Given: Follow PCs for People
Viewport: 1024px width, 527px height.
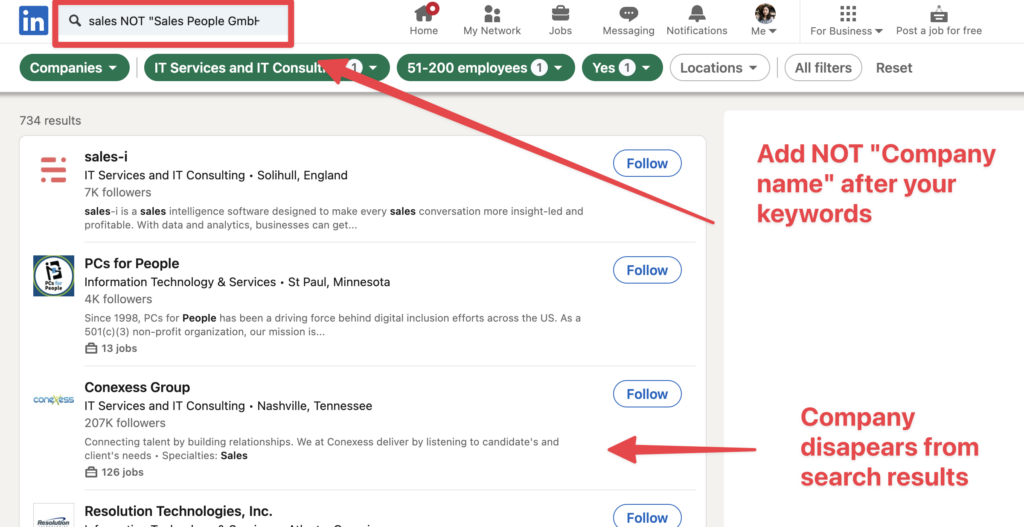Looking at the screenshot, I should pyautogui.click(x=647, y=270).
